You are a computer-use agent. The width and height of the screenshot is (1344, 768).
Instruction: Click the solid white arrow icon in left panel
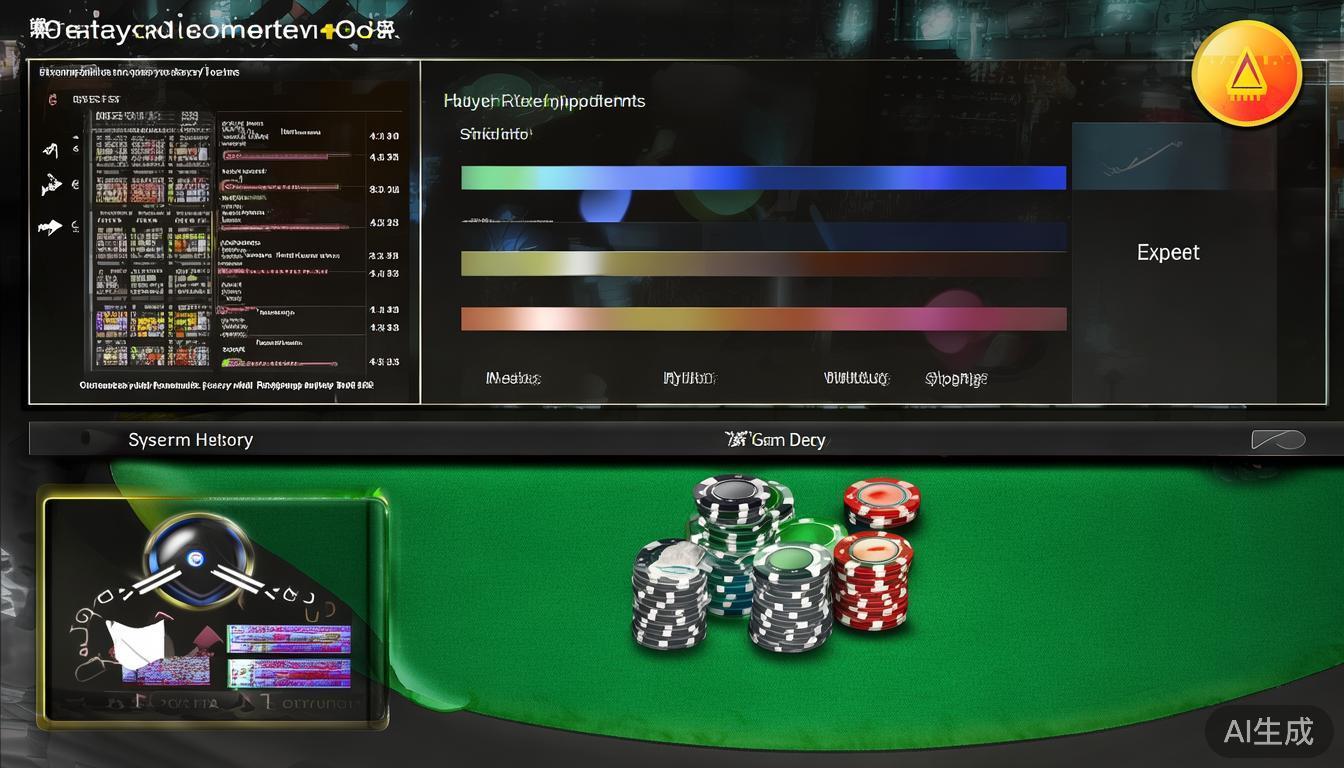[49, 228]
